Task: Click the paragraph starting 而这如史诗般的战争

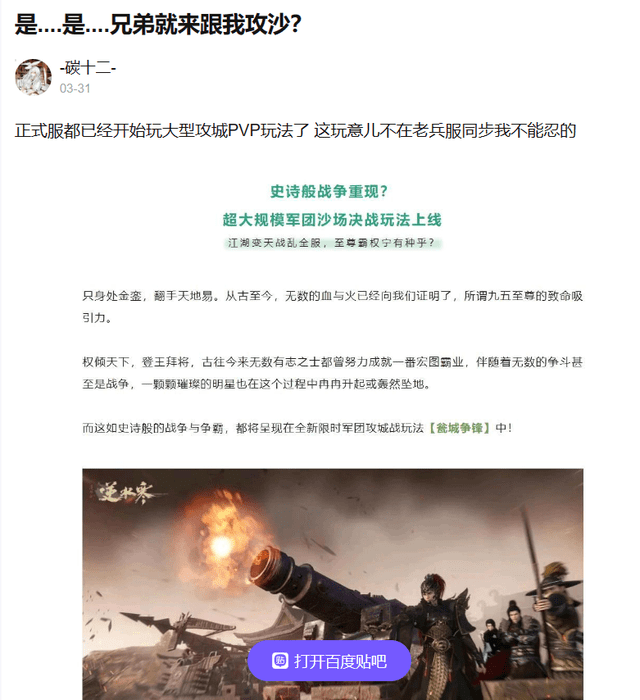Action: pos(297,428)
